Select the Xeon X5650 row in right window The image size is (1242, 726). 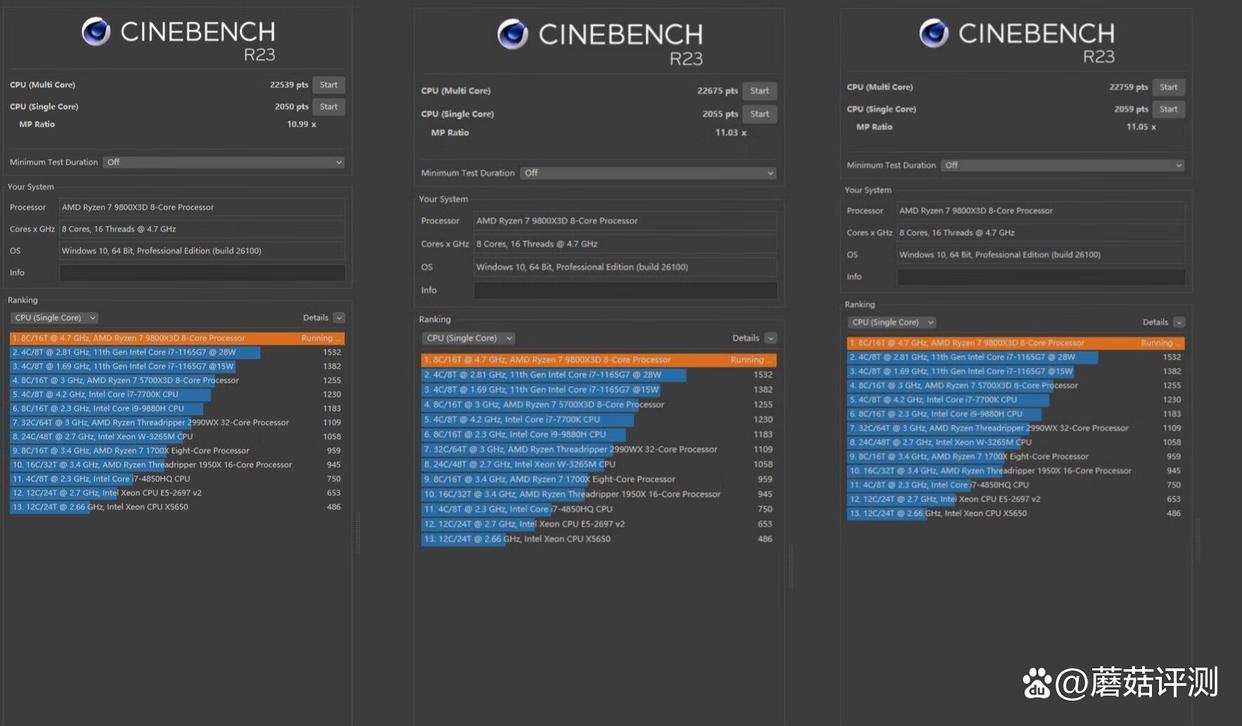point(1016,513)
